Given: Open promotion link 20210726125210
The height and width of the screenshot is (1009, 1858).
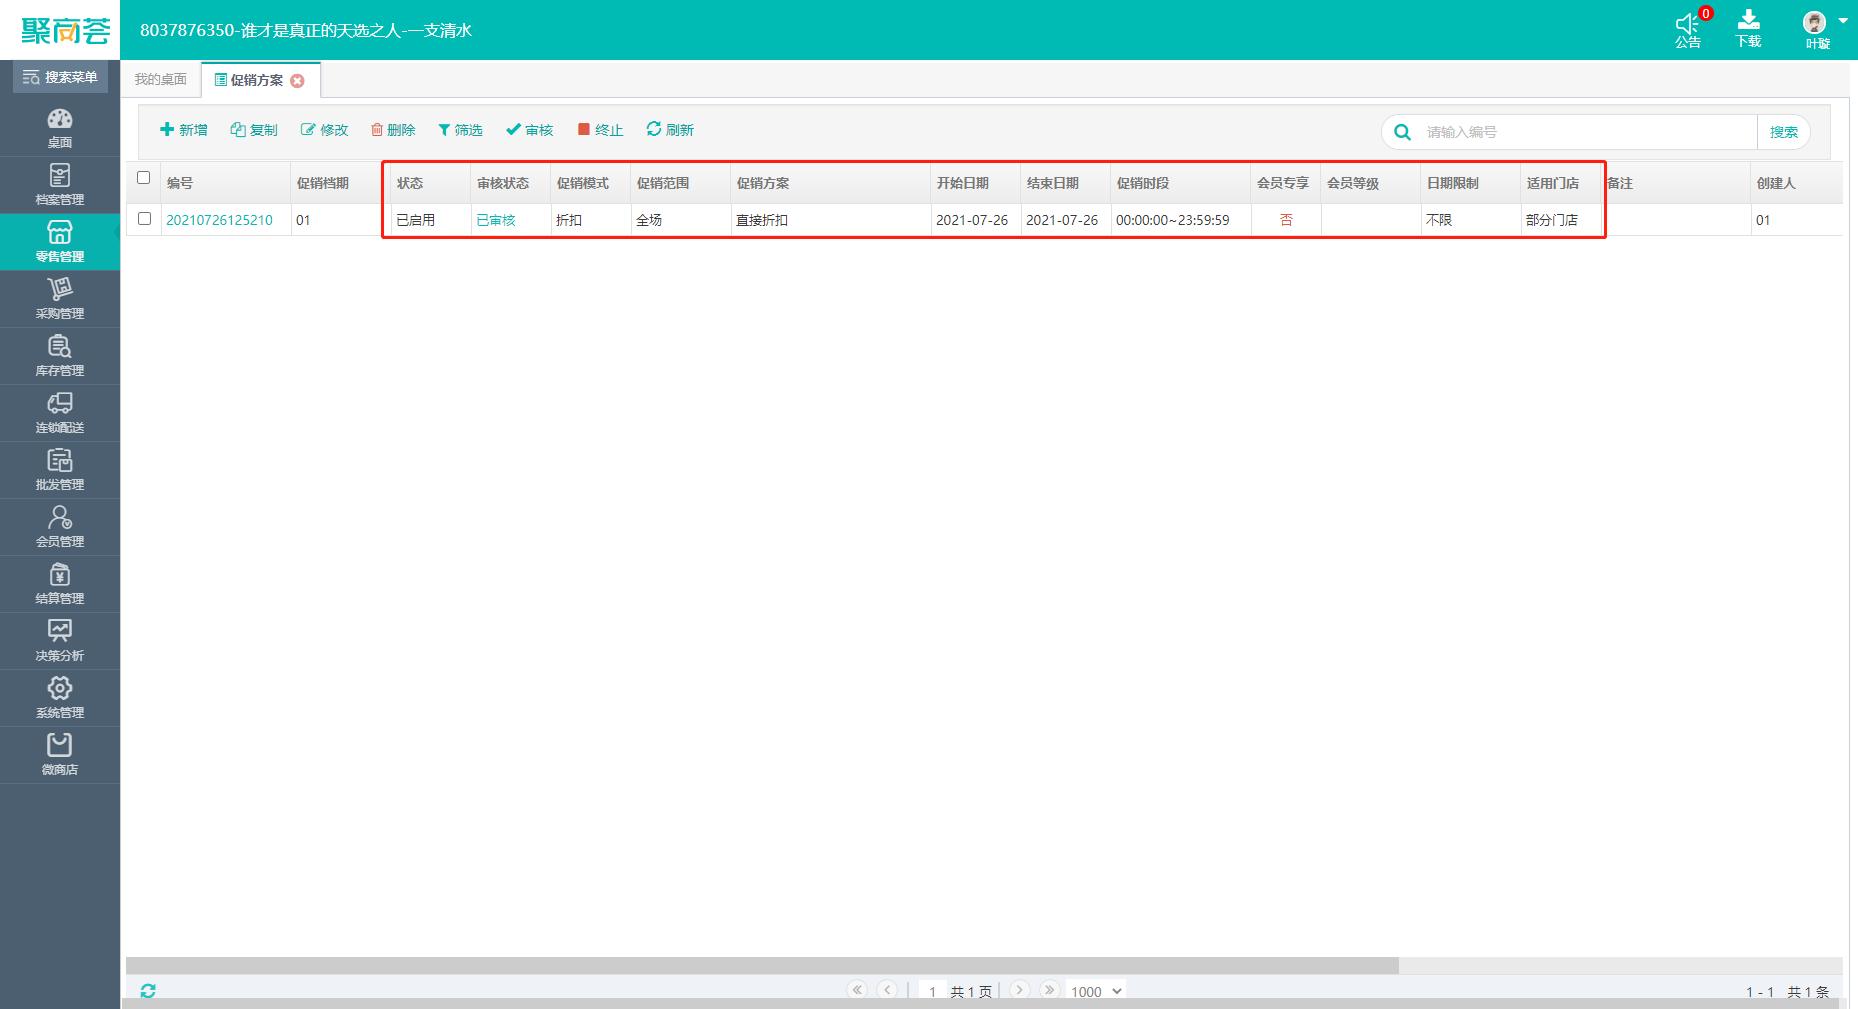Looking at the screenshot, I should coord(219,220).
